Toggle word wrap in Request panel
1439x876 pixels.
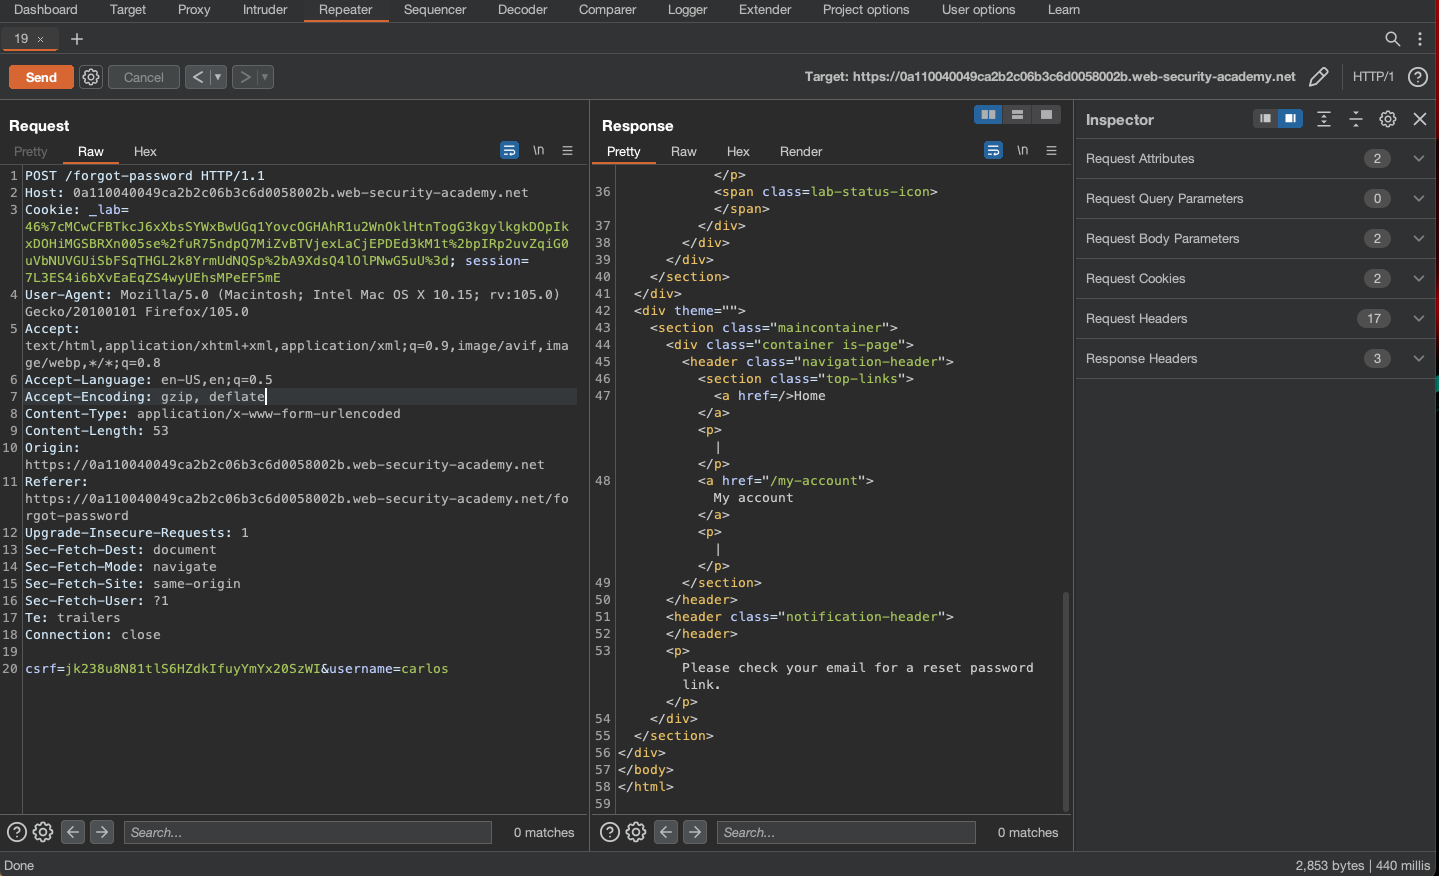509,151
